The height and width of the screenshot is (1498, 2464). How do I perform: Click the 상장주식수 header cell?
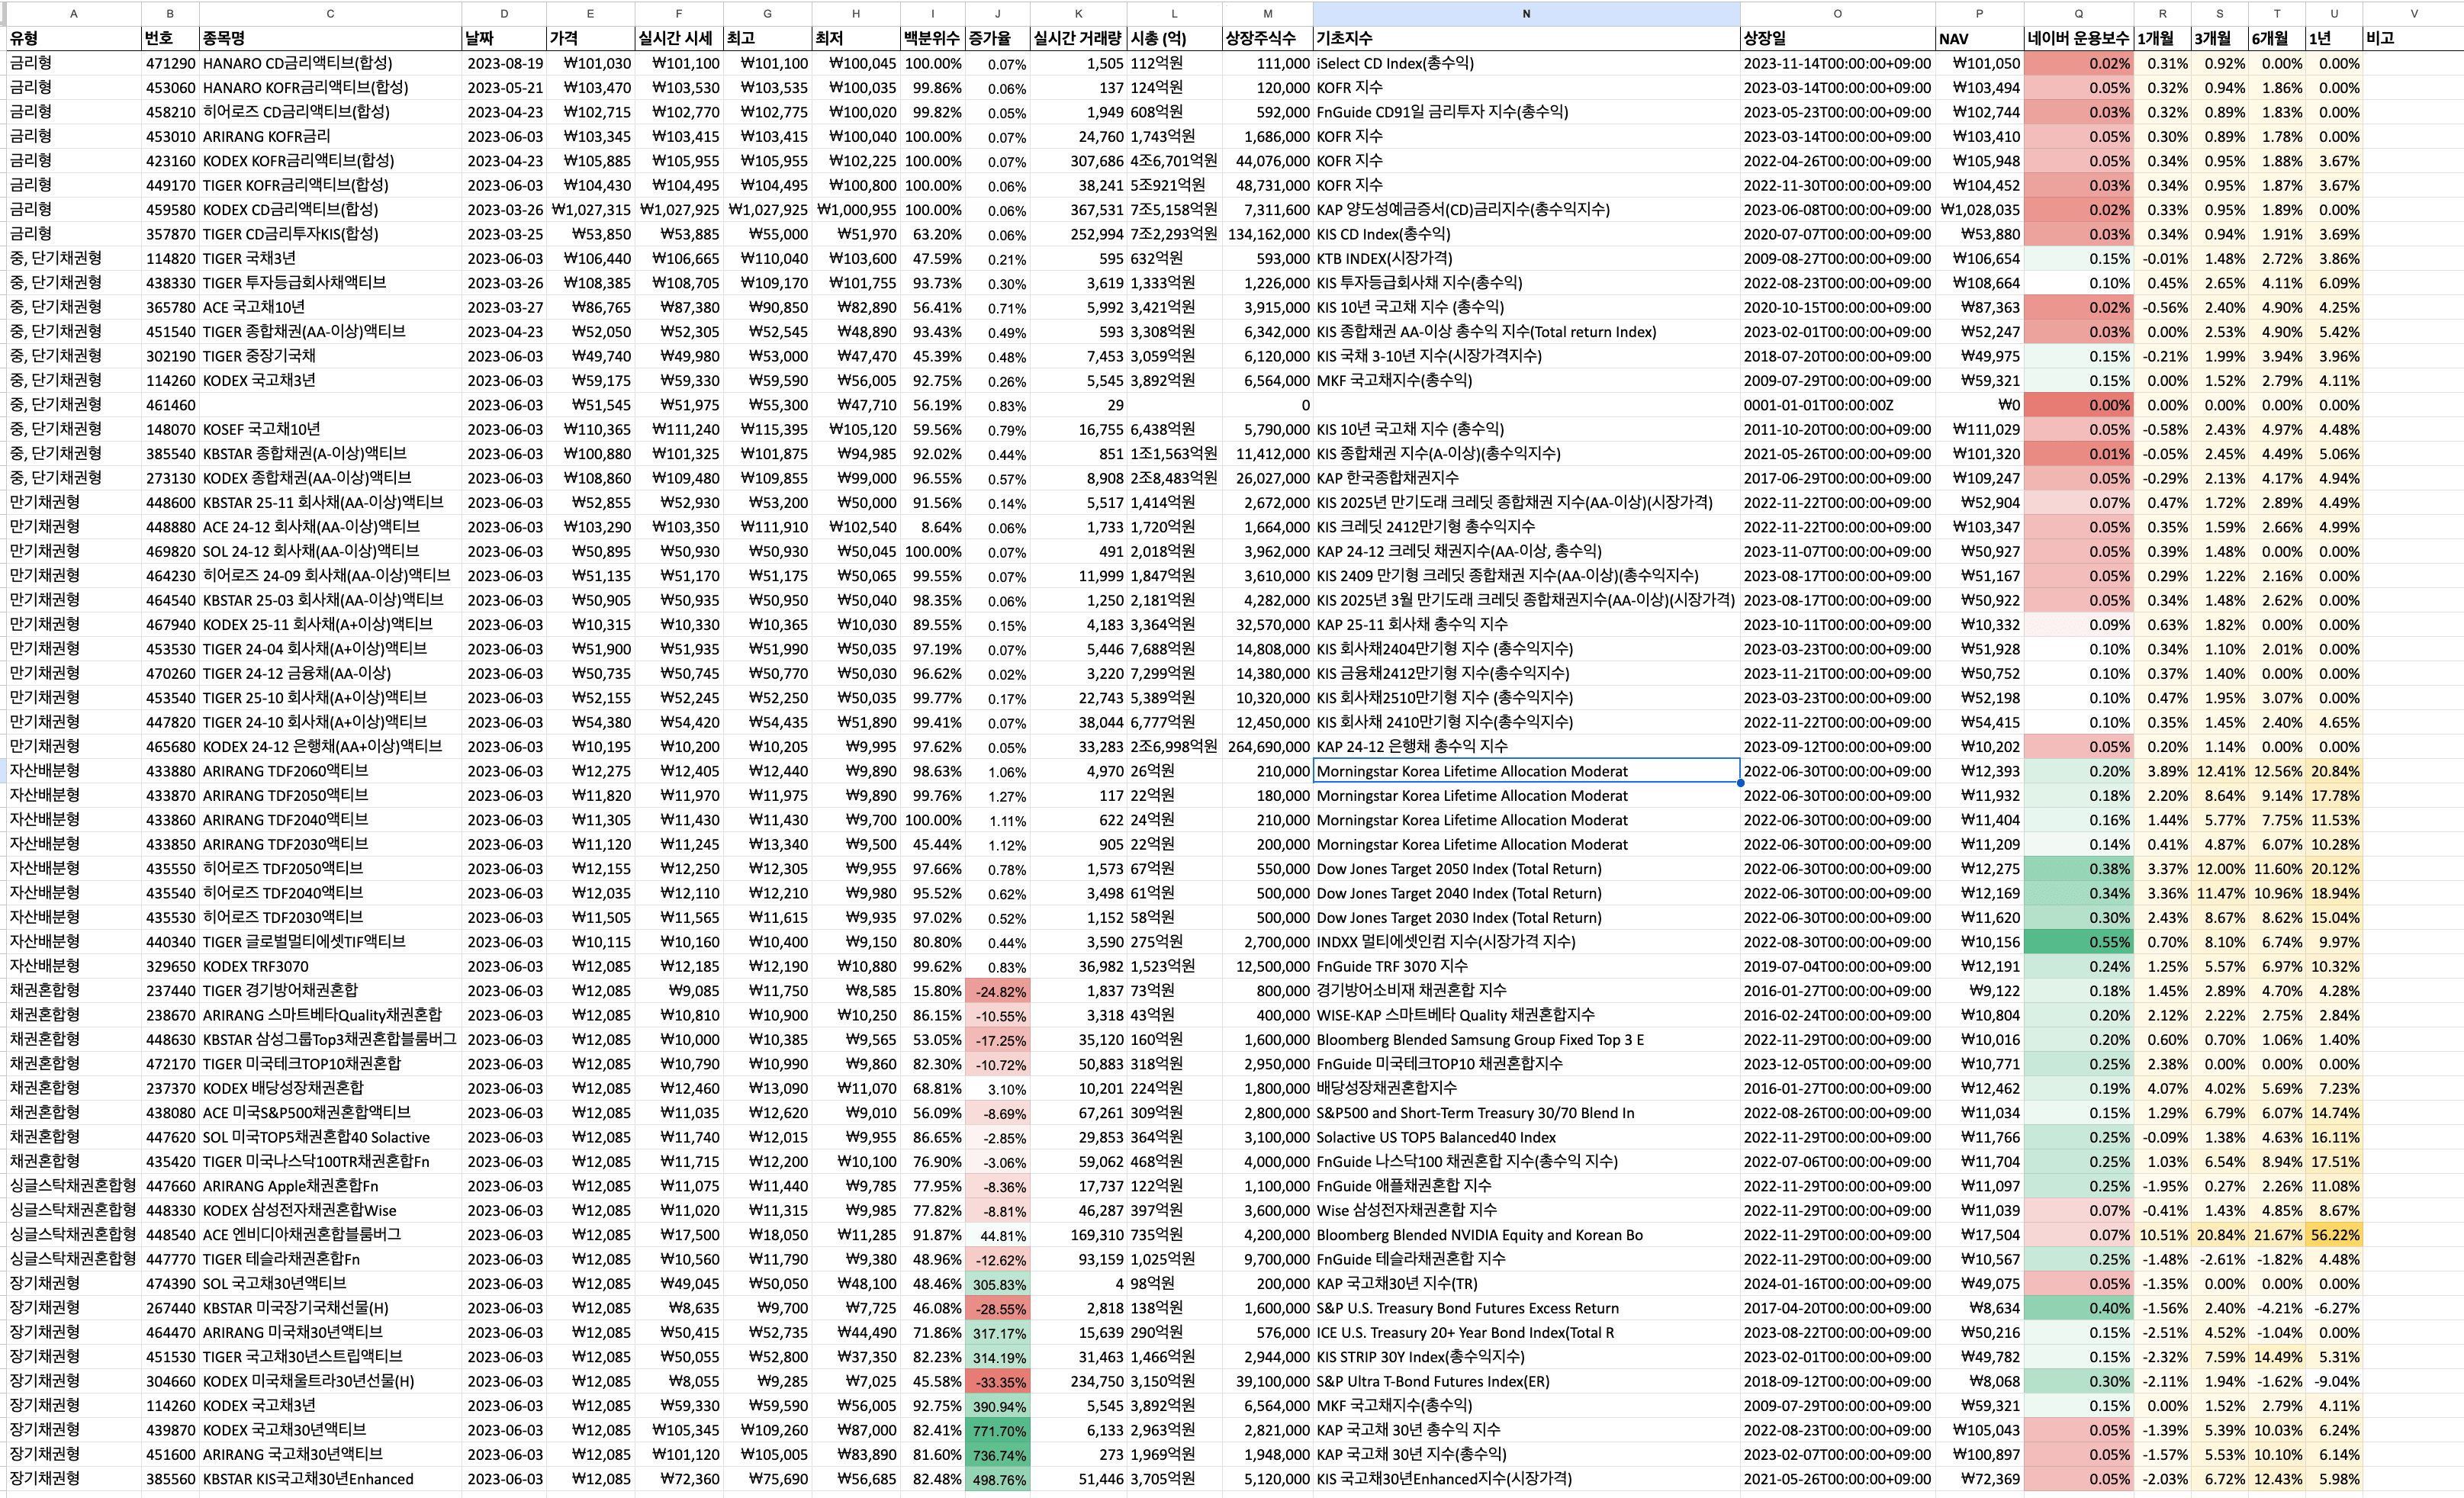1267,38
